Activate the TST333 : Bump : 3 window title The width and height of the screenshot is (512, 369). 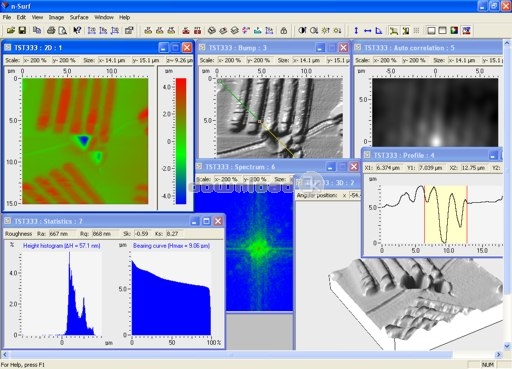click(237, 48)
